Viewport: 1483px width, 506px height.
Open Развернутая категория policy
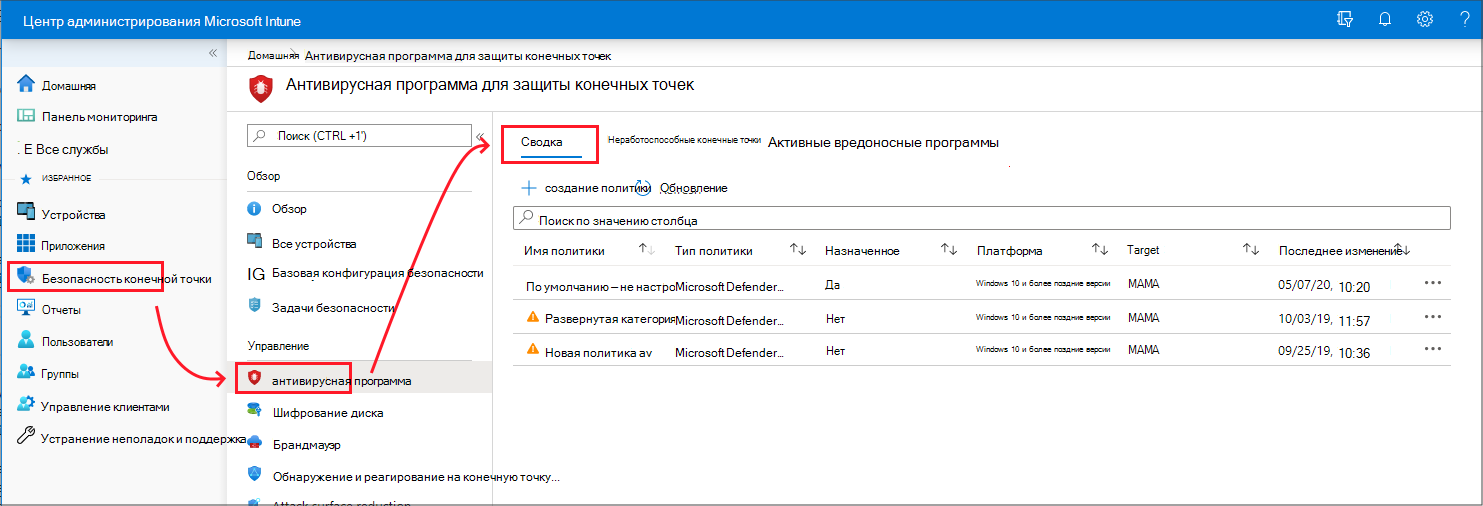[609, 320]
